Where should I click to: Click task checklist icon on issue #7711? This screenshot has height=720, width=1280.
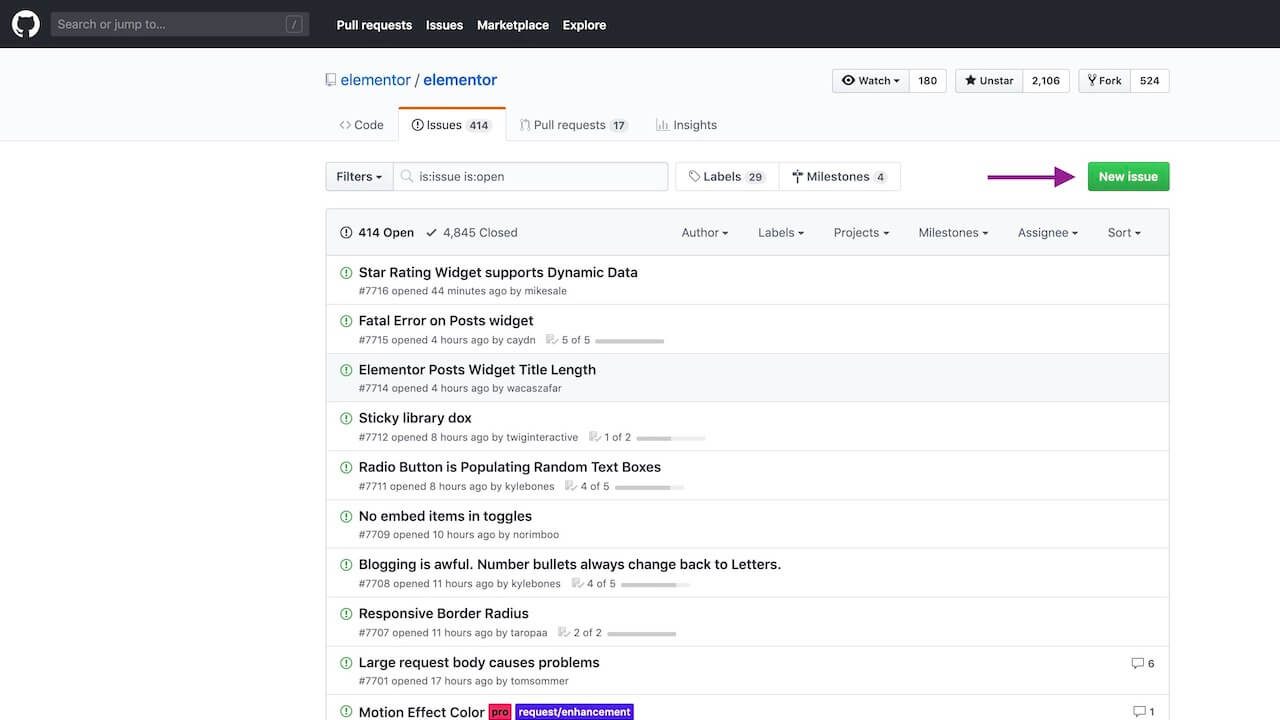(571, 486)
